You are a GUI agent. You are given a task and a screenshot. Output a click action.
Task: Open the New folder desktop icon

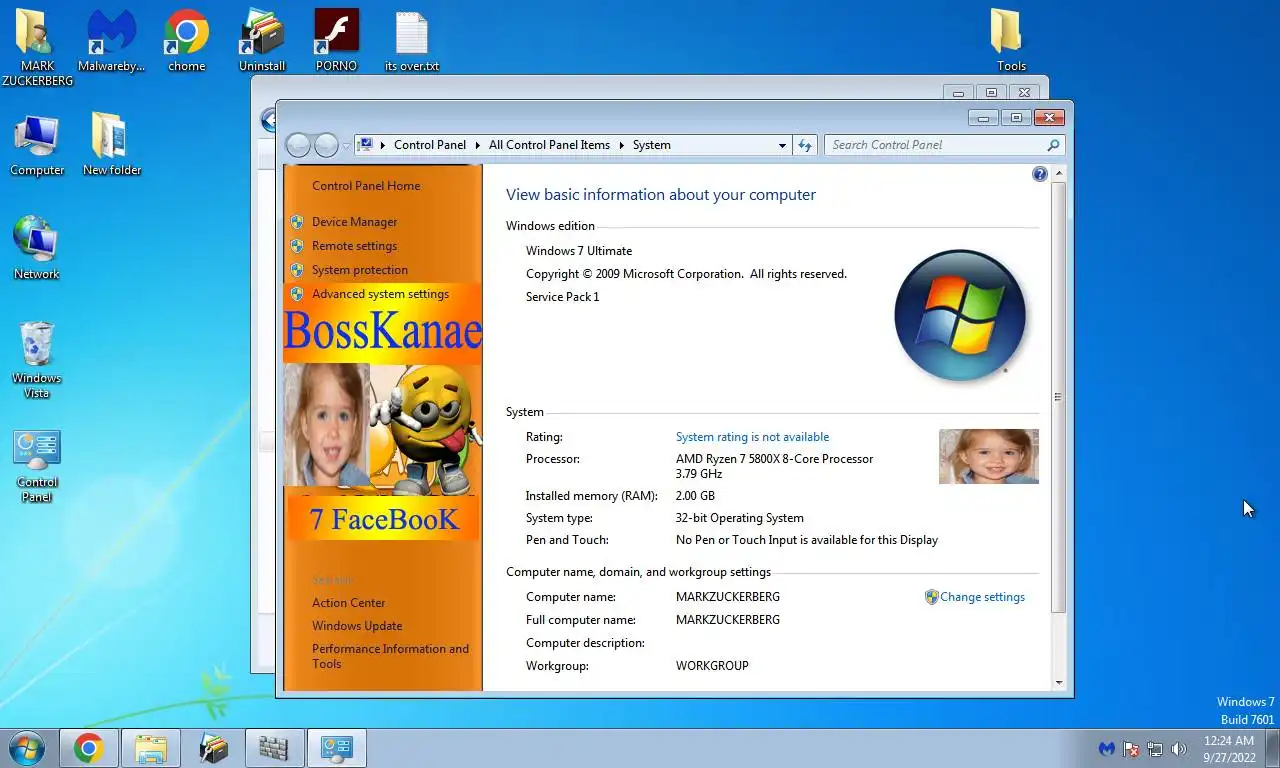click(x=111, y=146)
